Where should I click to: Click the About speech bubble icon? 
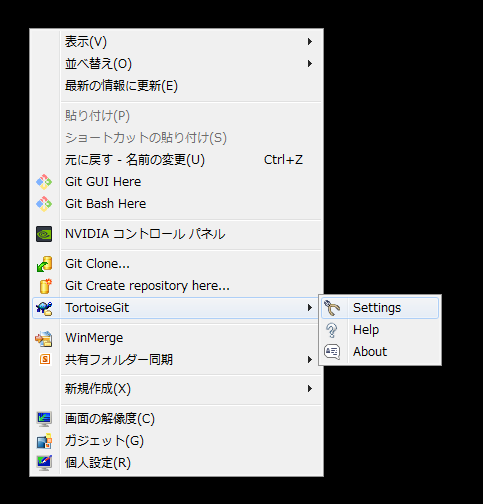332,352
